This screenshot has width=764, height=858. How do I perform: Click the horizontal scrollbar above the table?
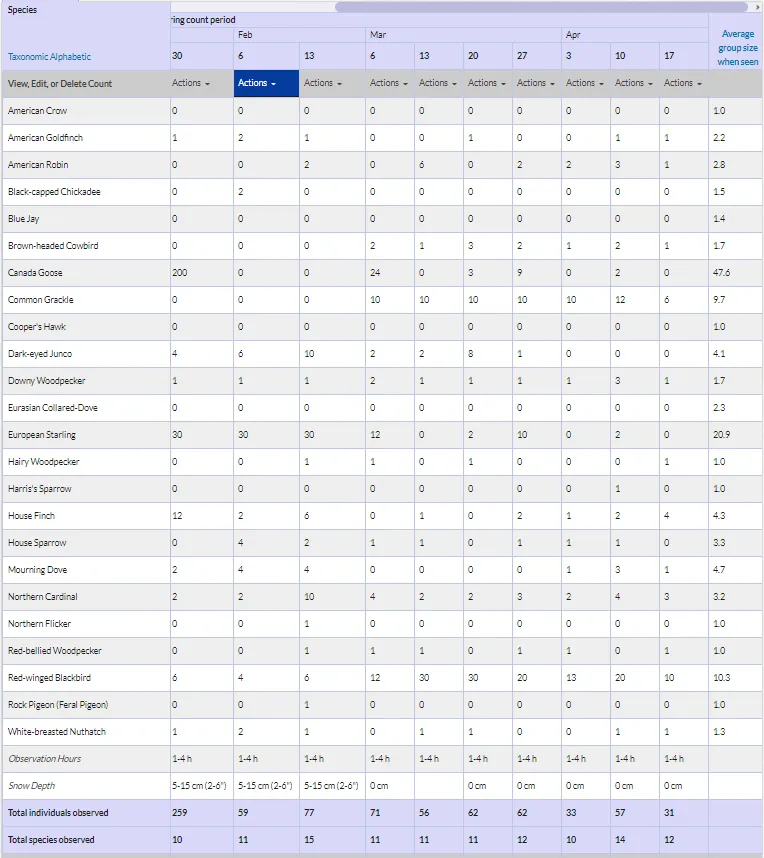tap(541, 7)
